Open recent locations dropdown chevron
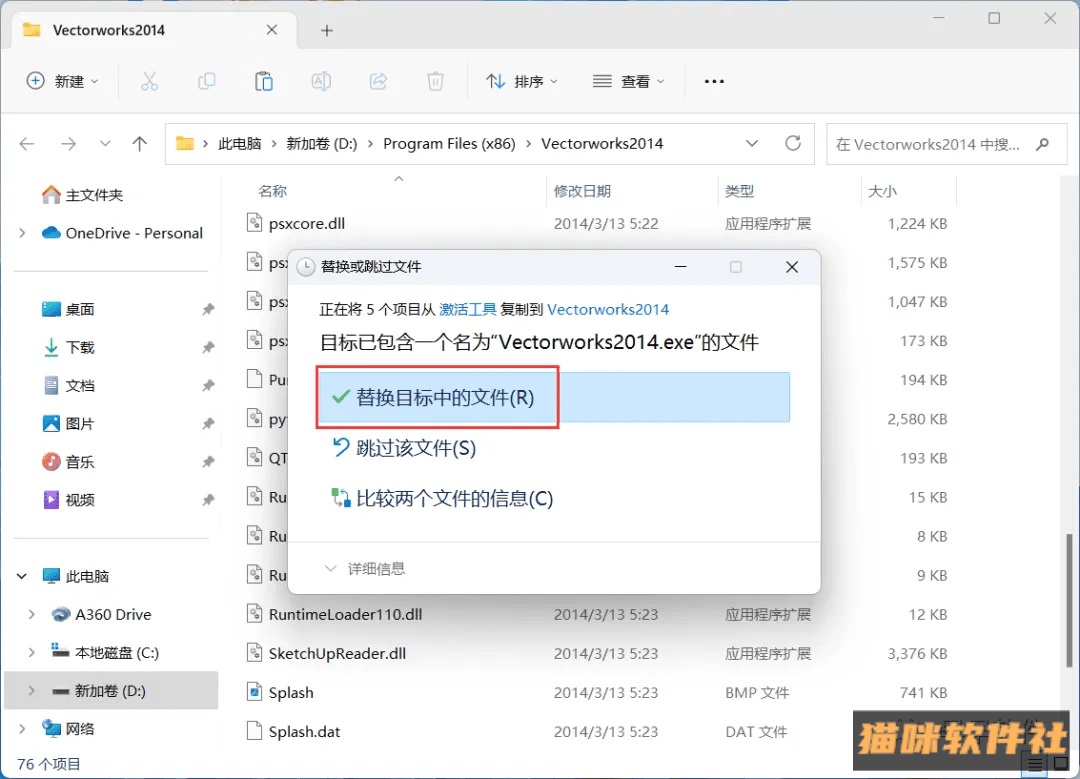 (105, 143)
